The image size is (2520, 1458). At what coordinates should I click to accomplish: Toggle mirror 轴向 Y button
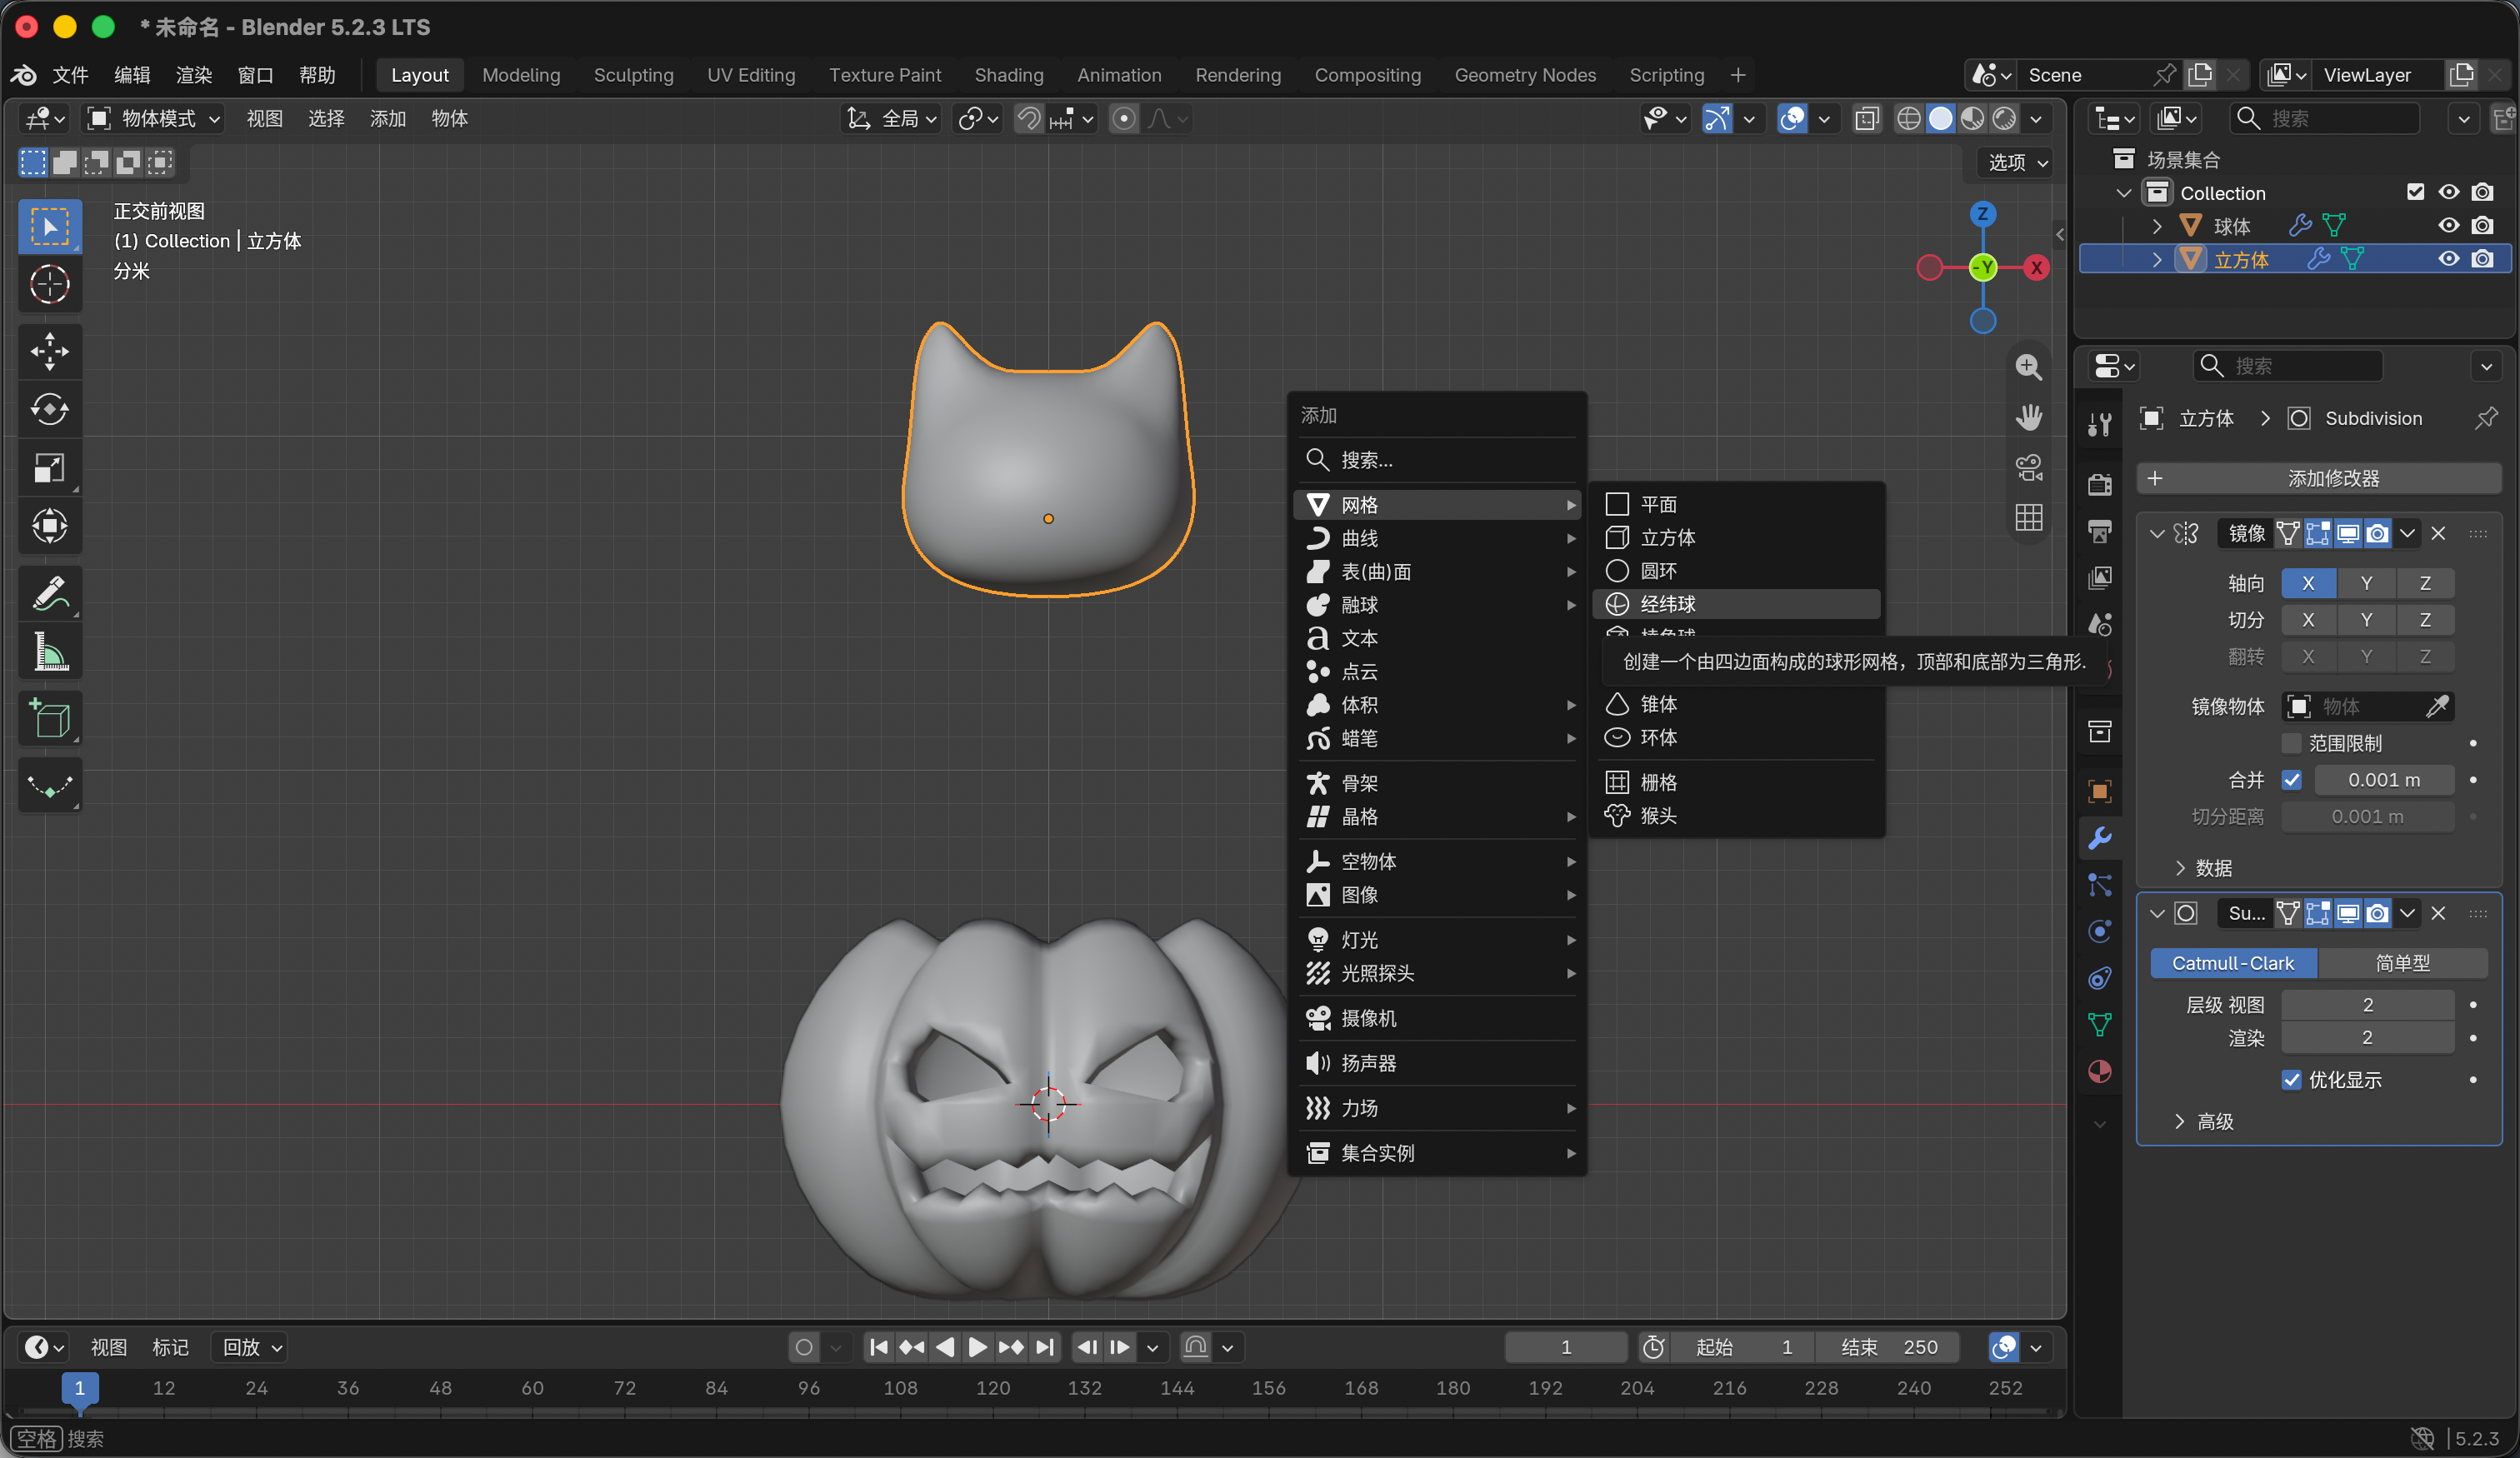coord(2365,583)
